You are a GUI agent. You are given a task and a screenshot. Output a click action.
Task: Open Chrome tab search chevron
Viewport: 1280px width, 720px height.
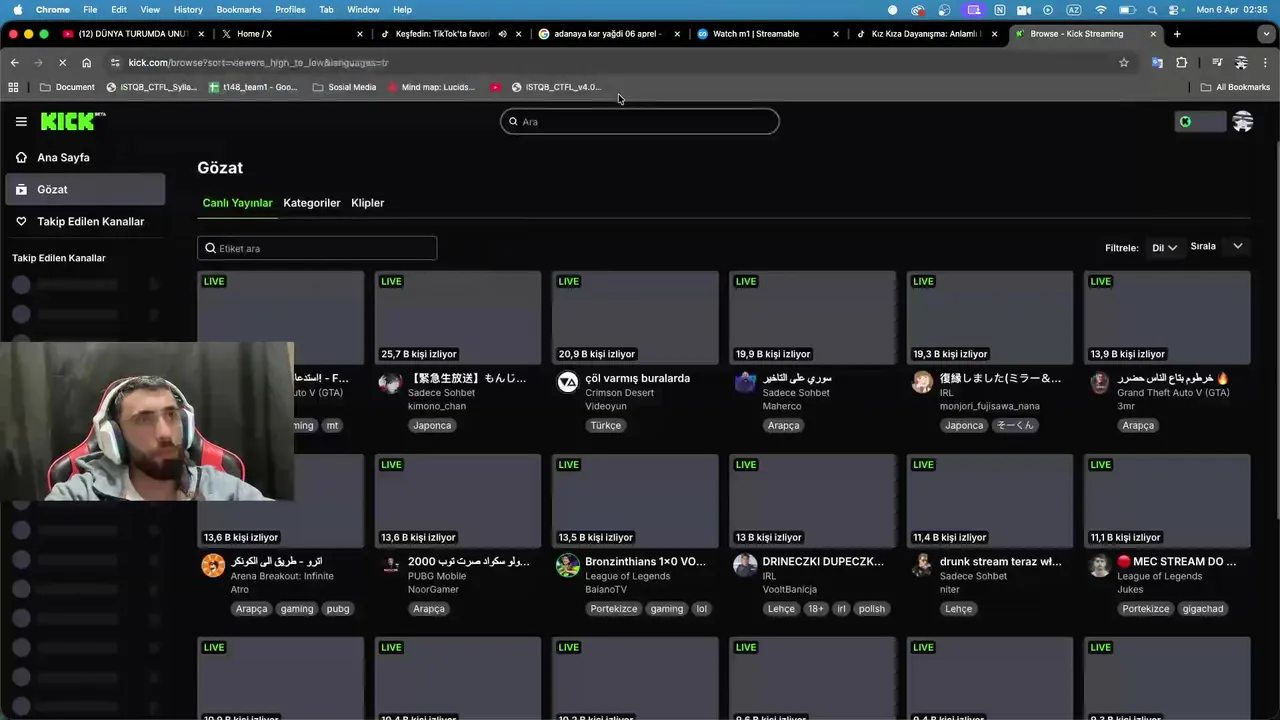coord(1266,34)
